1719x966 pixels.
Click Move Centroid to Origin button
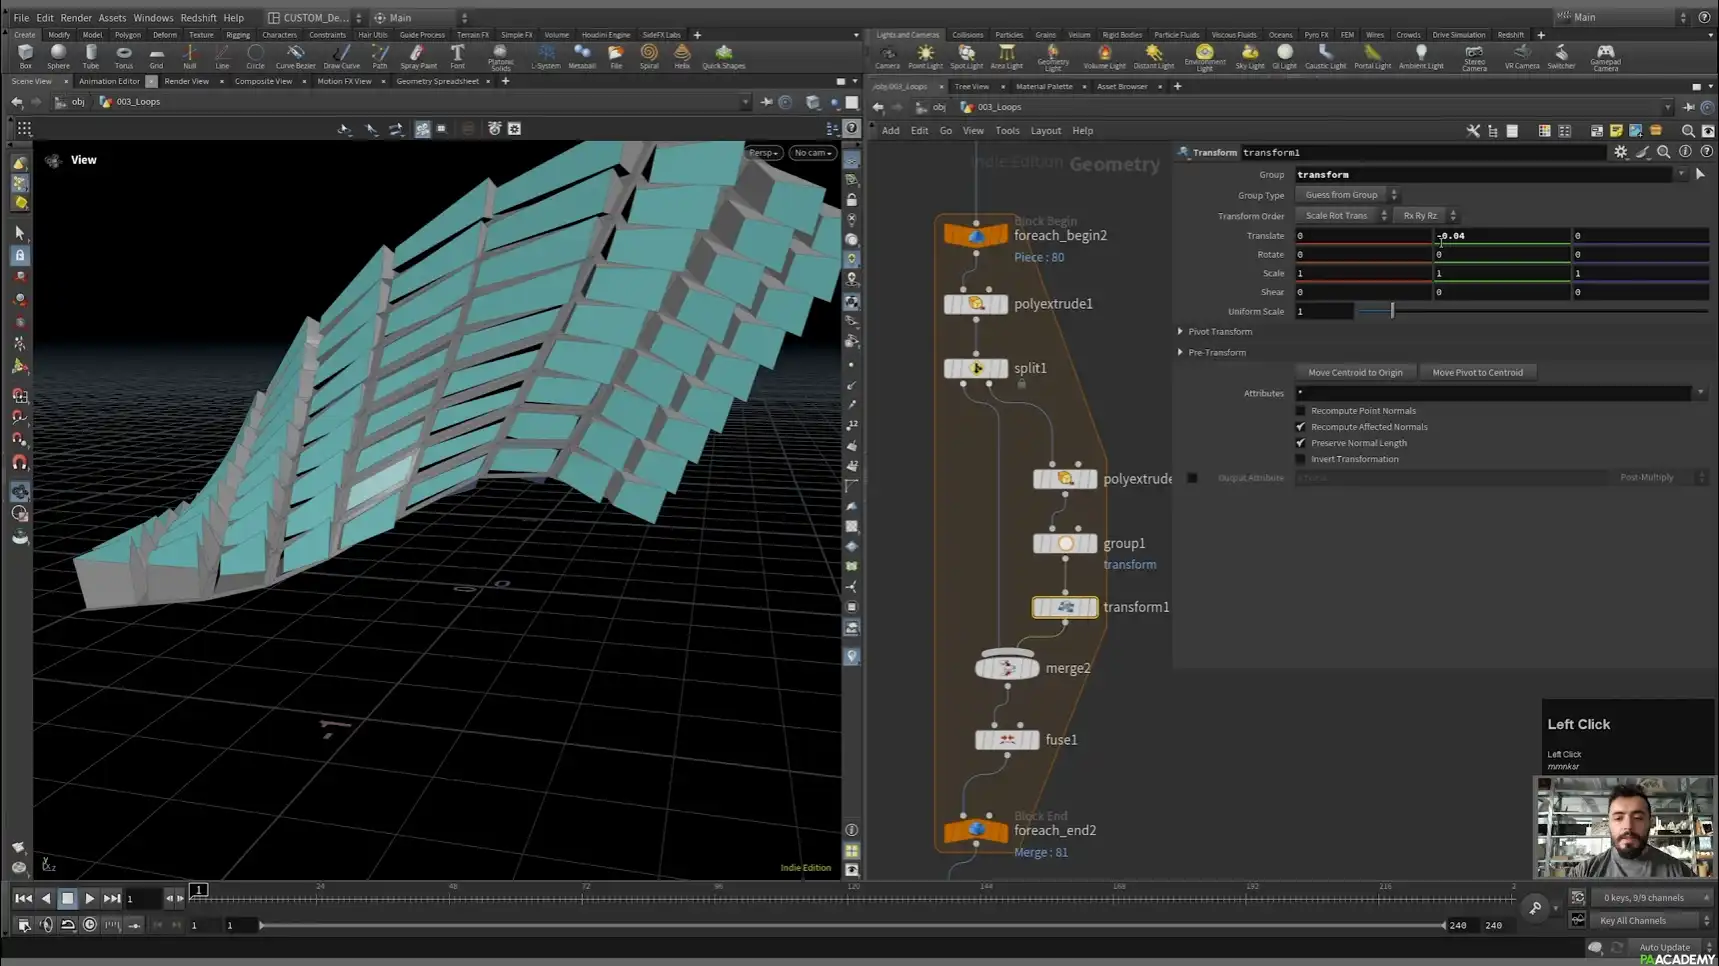[x=1355, y=371]
